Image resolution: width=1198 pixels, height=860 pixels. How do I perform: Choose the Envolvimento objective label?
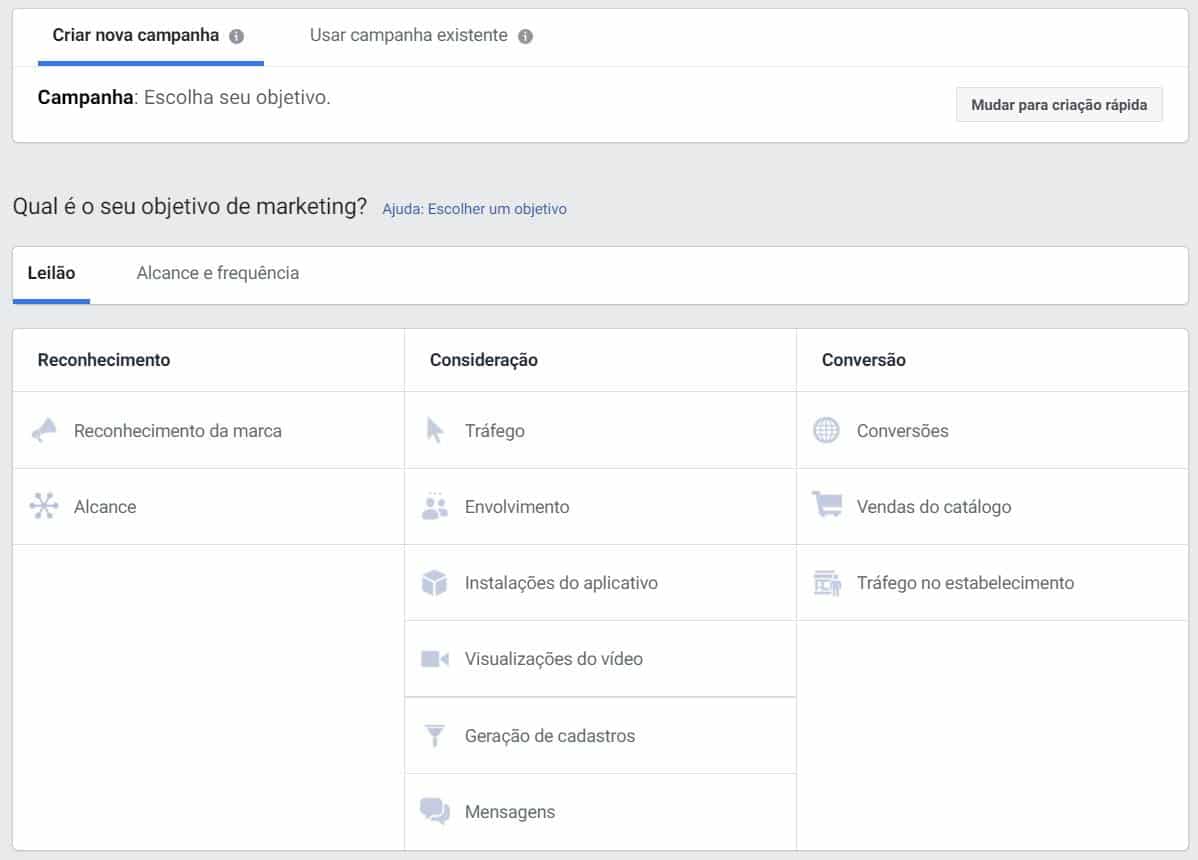[517, 506]
